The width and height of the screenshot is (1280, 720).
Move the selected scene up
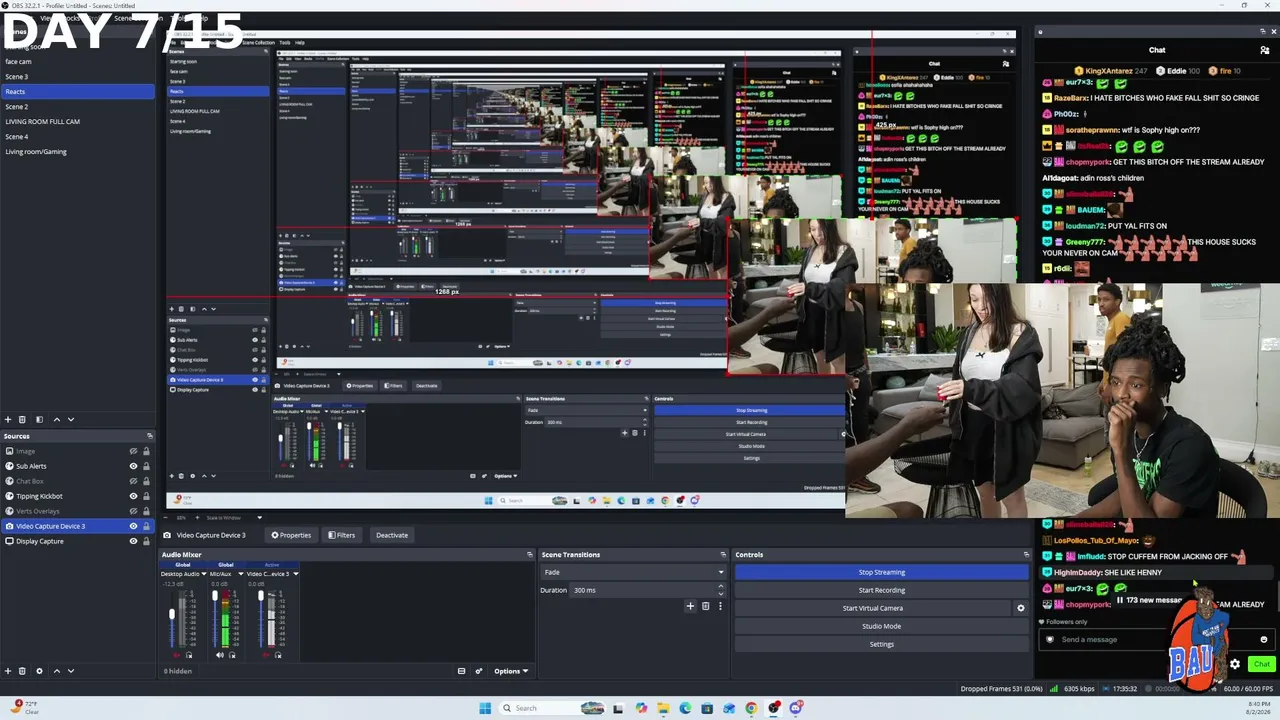56,419
